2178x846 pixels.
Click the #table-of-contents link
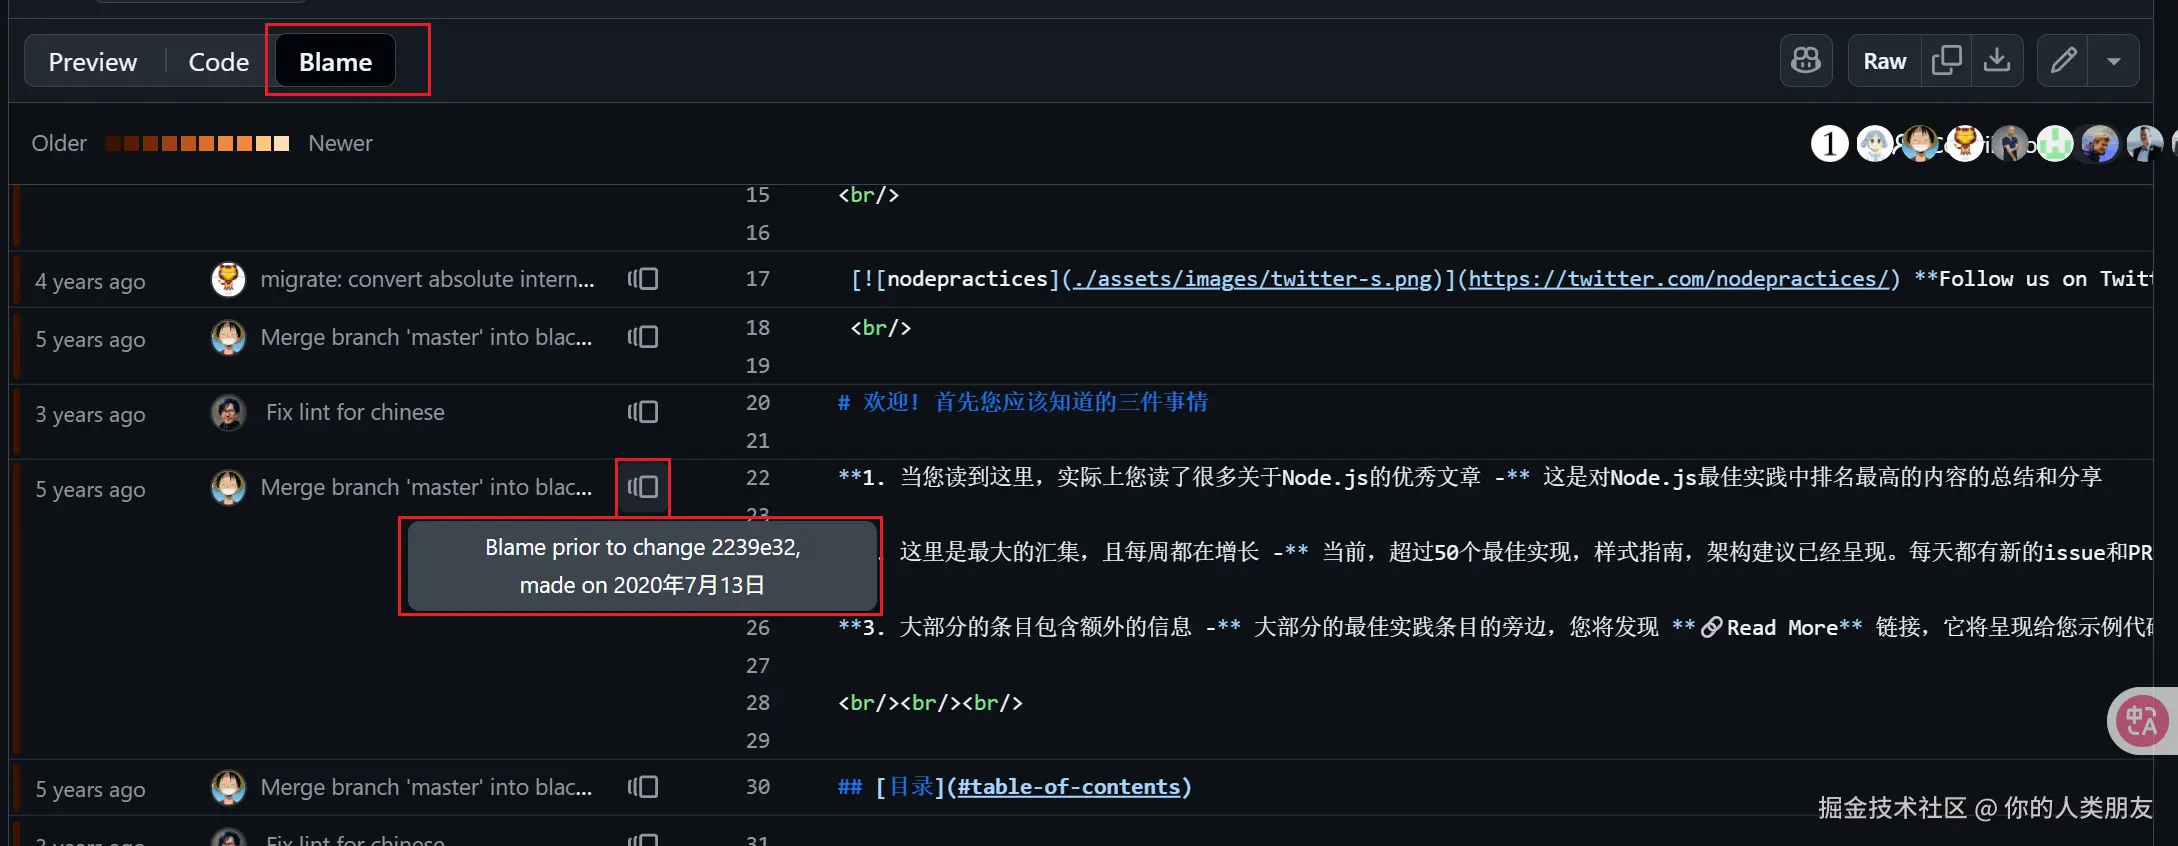pyautogui.click(x=1068, y=787)
